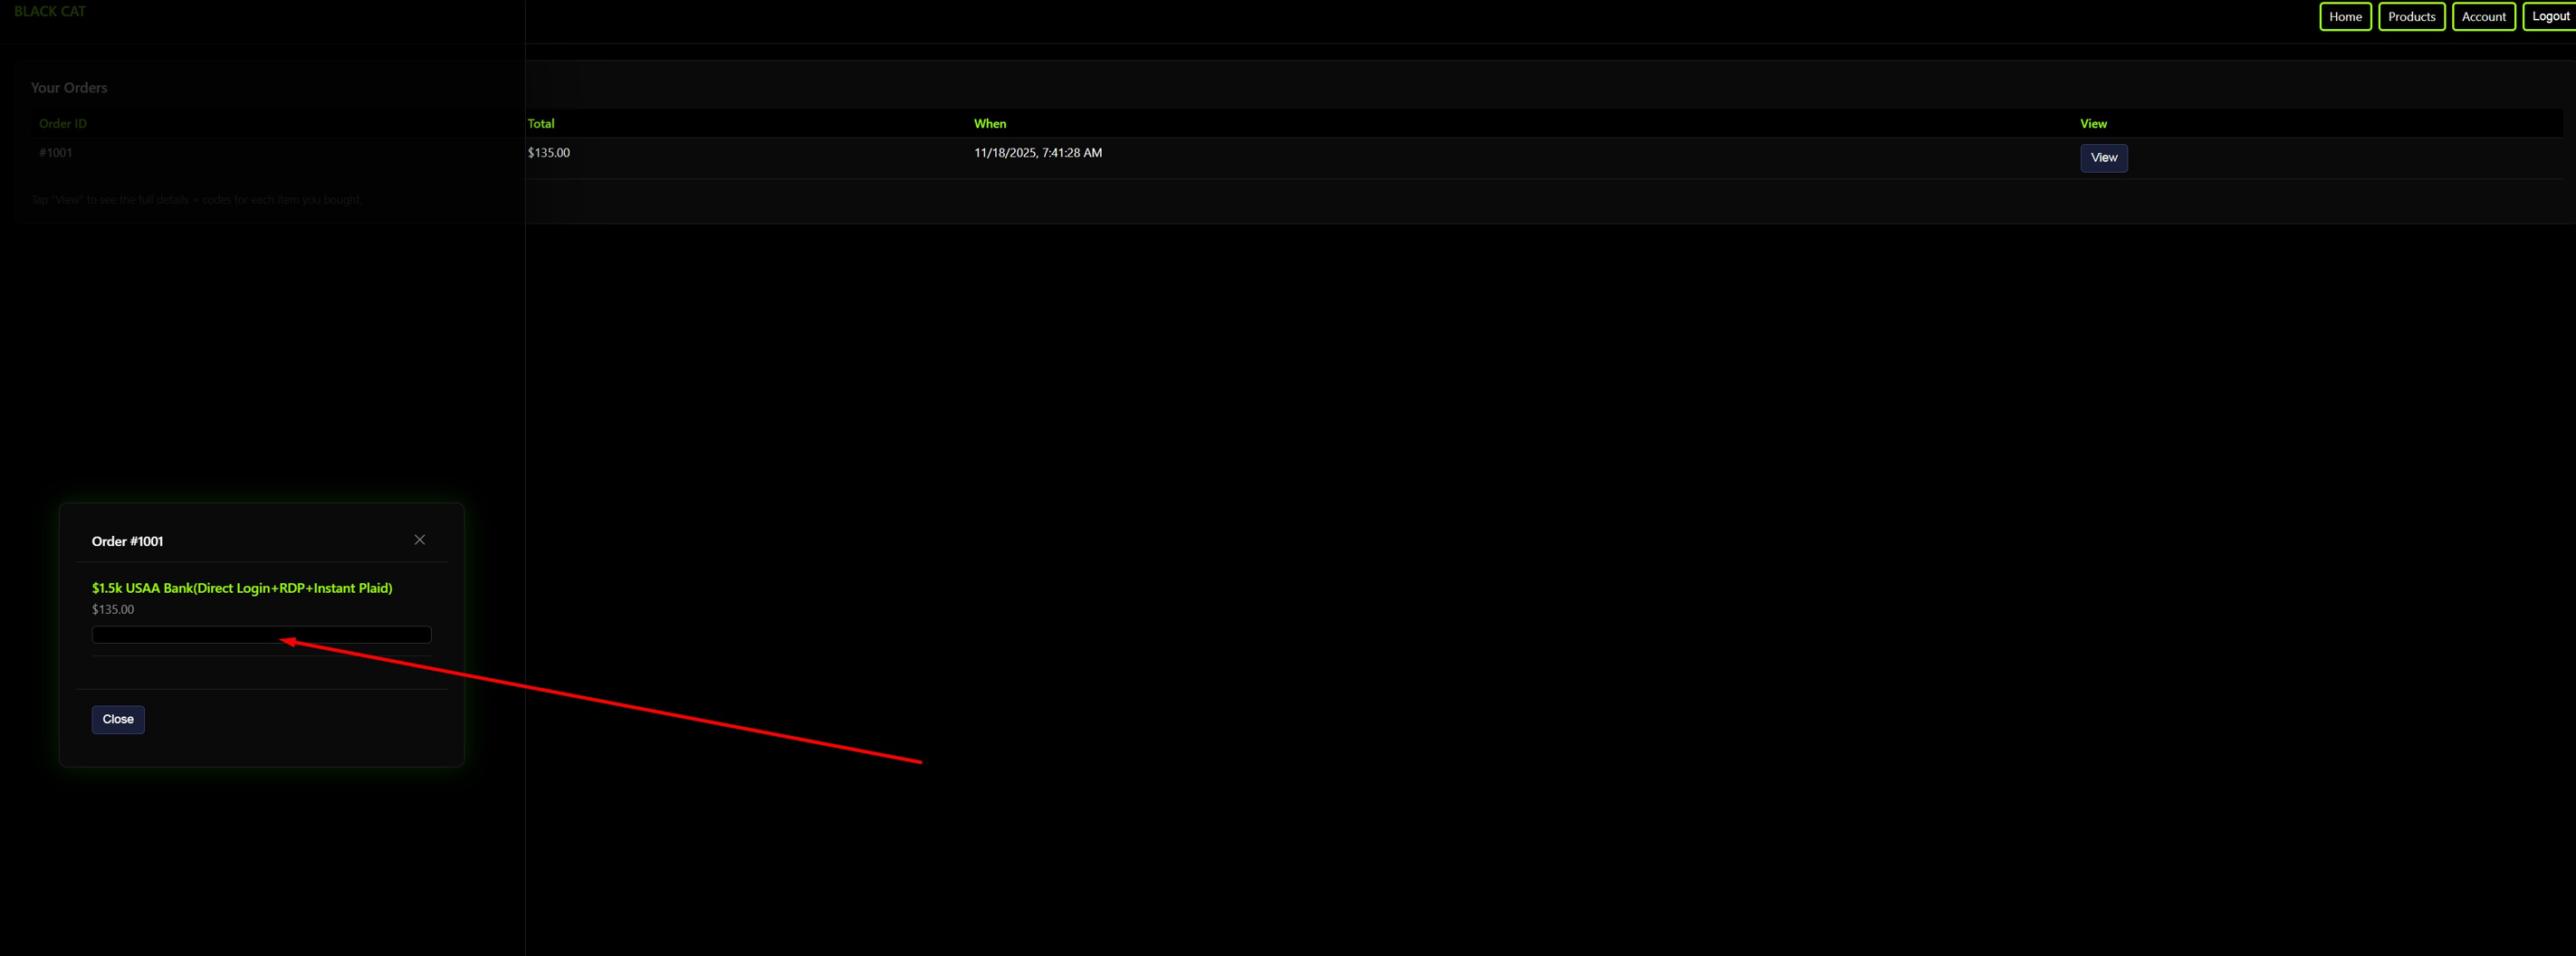Go to the Products page
2576x956 pixels.
pyautogui.click(x=2411, y=17)
